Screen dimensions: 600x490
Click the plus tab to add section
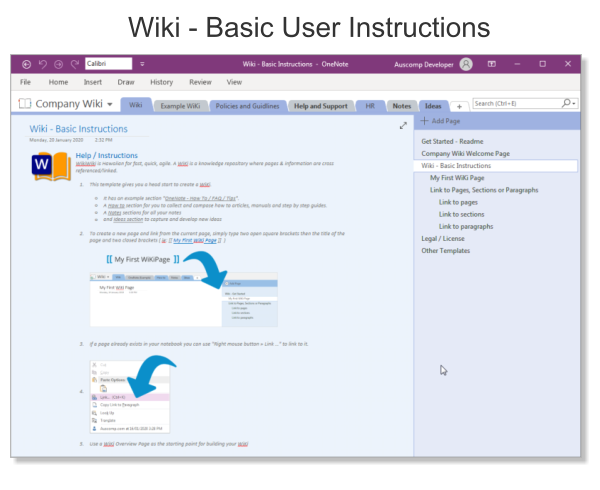pyautogui.click(x=460, y=107)
